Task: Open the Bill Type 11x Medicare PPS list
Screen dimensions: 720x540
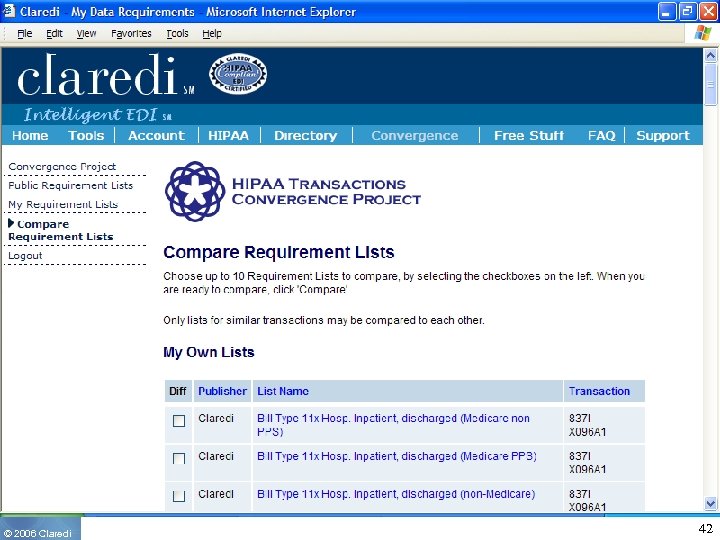Action: coord(397,456)
